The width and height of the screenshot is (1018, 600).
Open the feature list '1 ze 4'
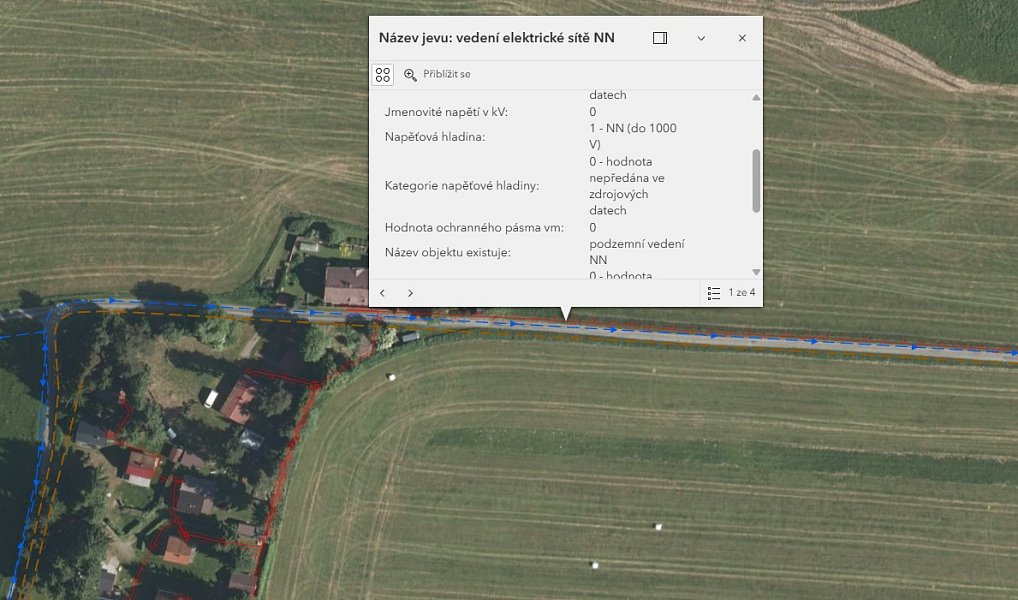point(732,293)
